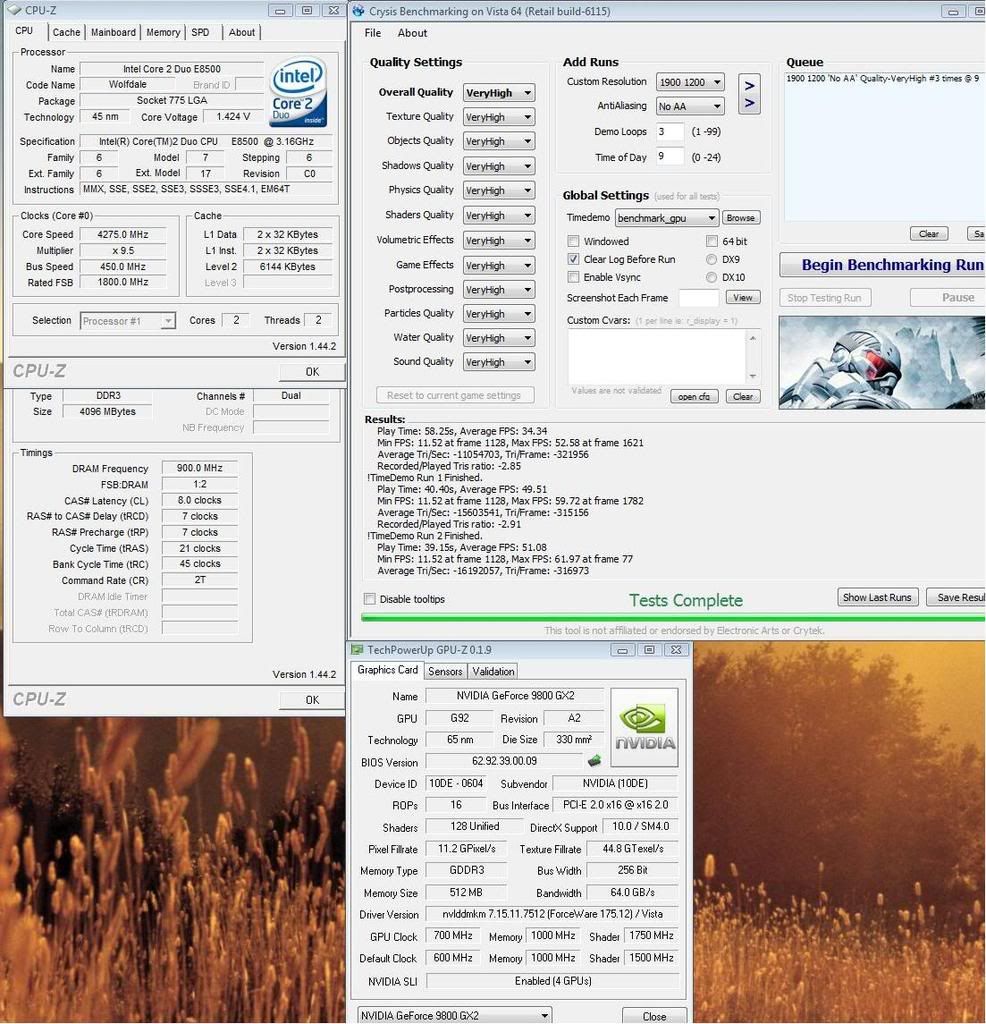The image size is (986, 1024).
Task: Click the BIOS save chip icon in GPU-Z
Action: tap(594, 761)
